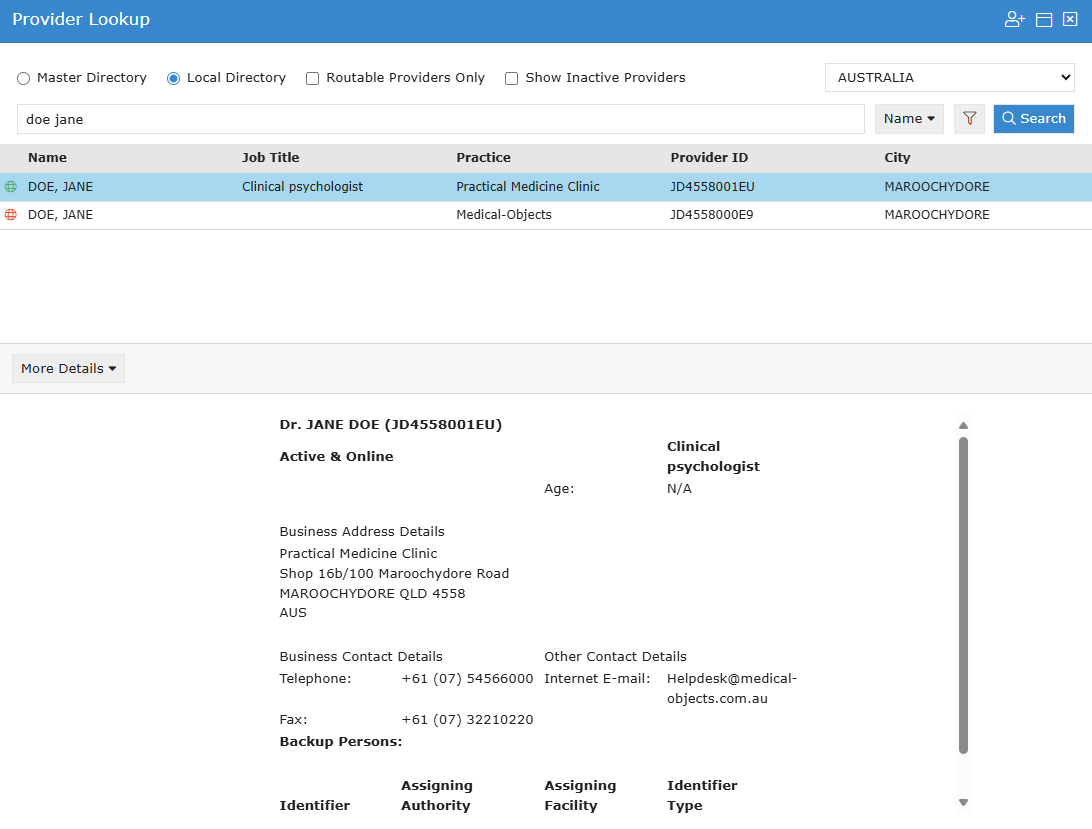Open the AUSTRALIA country dropdown
This screenshot has height=829, width=1092.
click(x=949, y=78)
